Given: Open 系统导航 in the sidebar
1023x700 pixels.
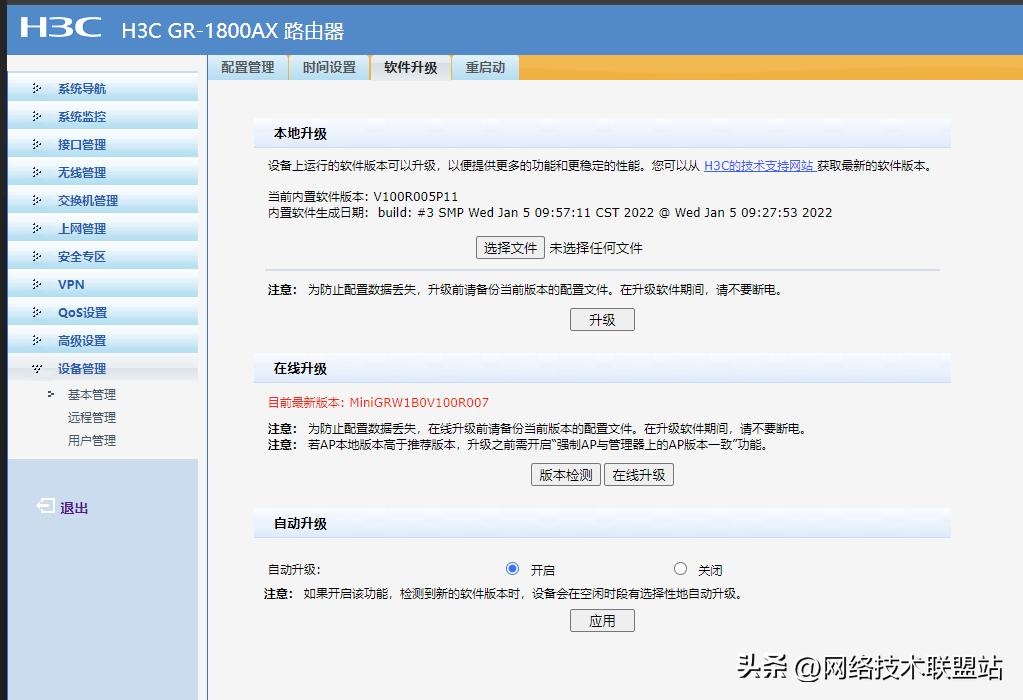Looking at the screenshot, I should [82, 89].
